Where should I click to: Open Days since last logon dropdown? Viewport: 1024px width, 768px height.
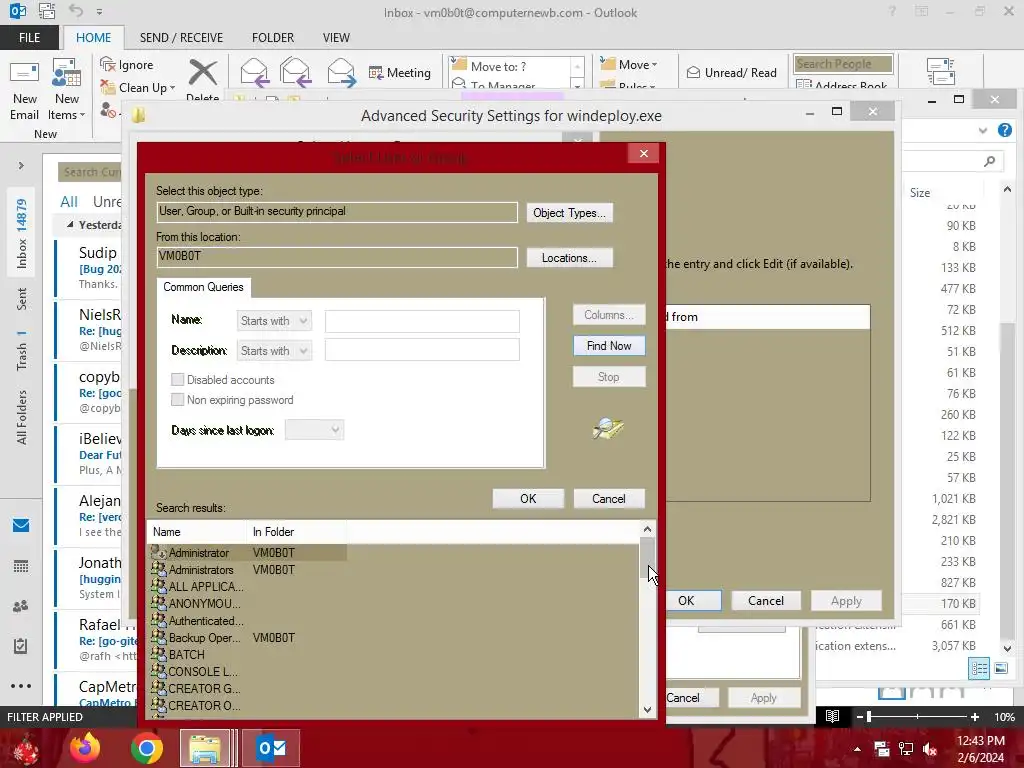pyautogui.click(x=314, y=430)
